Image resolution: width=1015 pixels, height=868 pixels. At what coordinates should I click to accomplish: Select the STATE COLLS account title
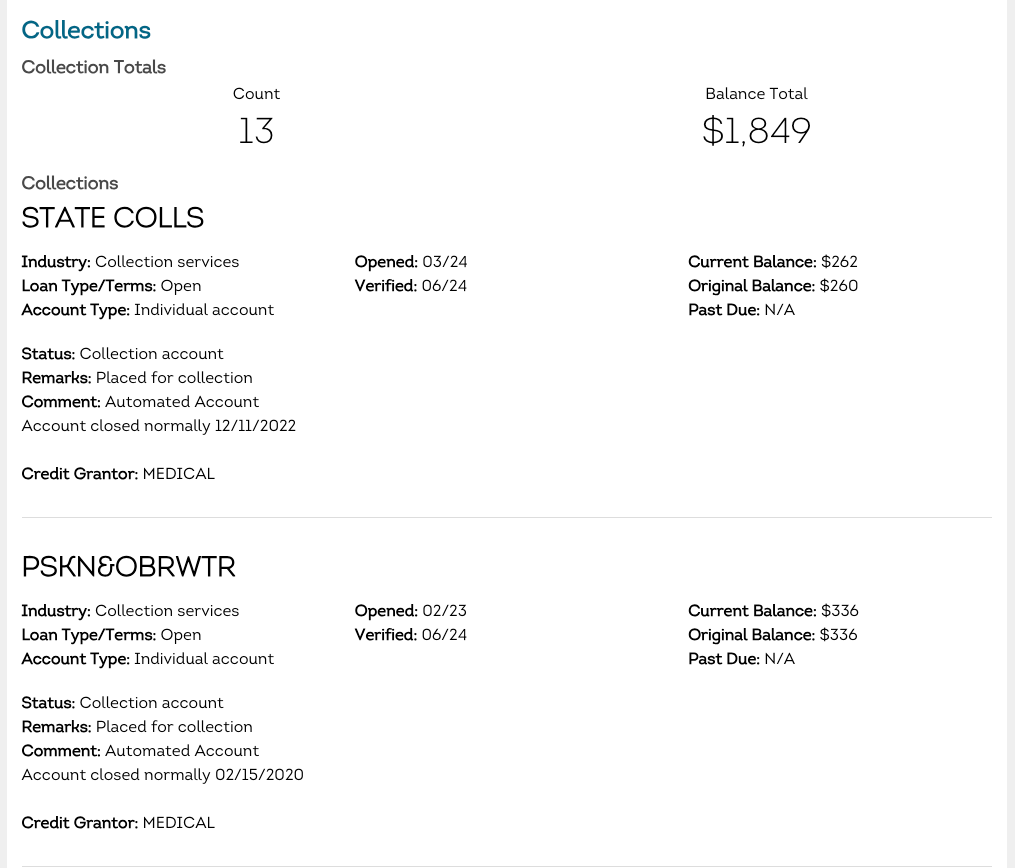pos(113,218)
